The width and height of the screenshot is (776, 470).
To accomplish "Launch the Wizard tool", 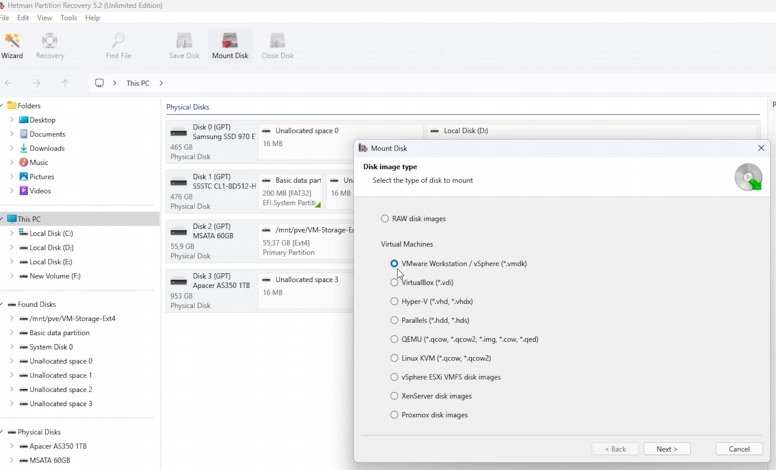I will click(x=12, y=46).
